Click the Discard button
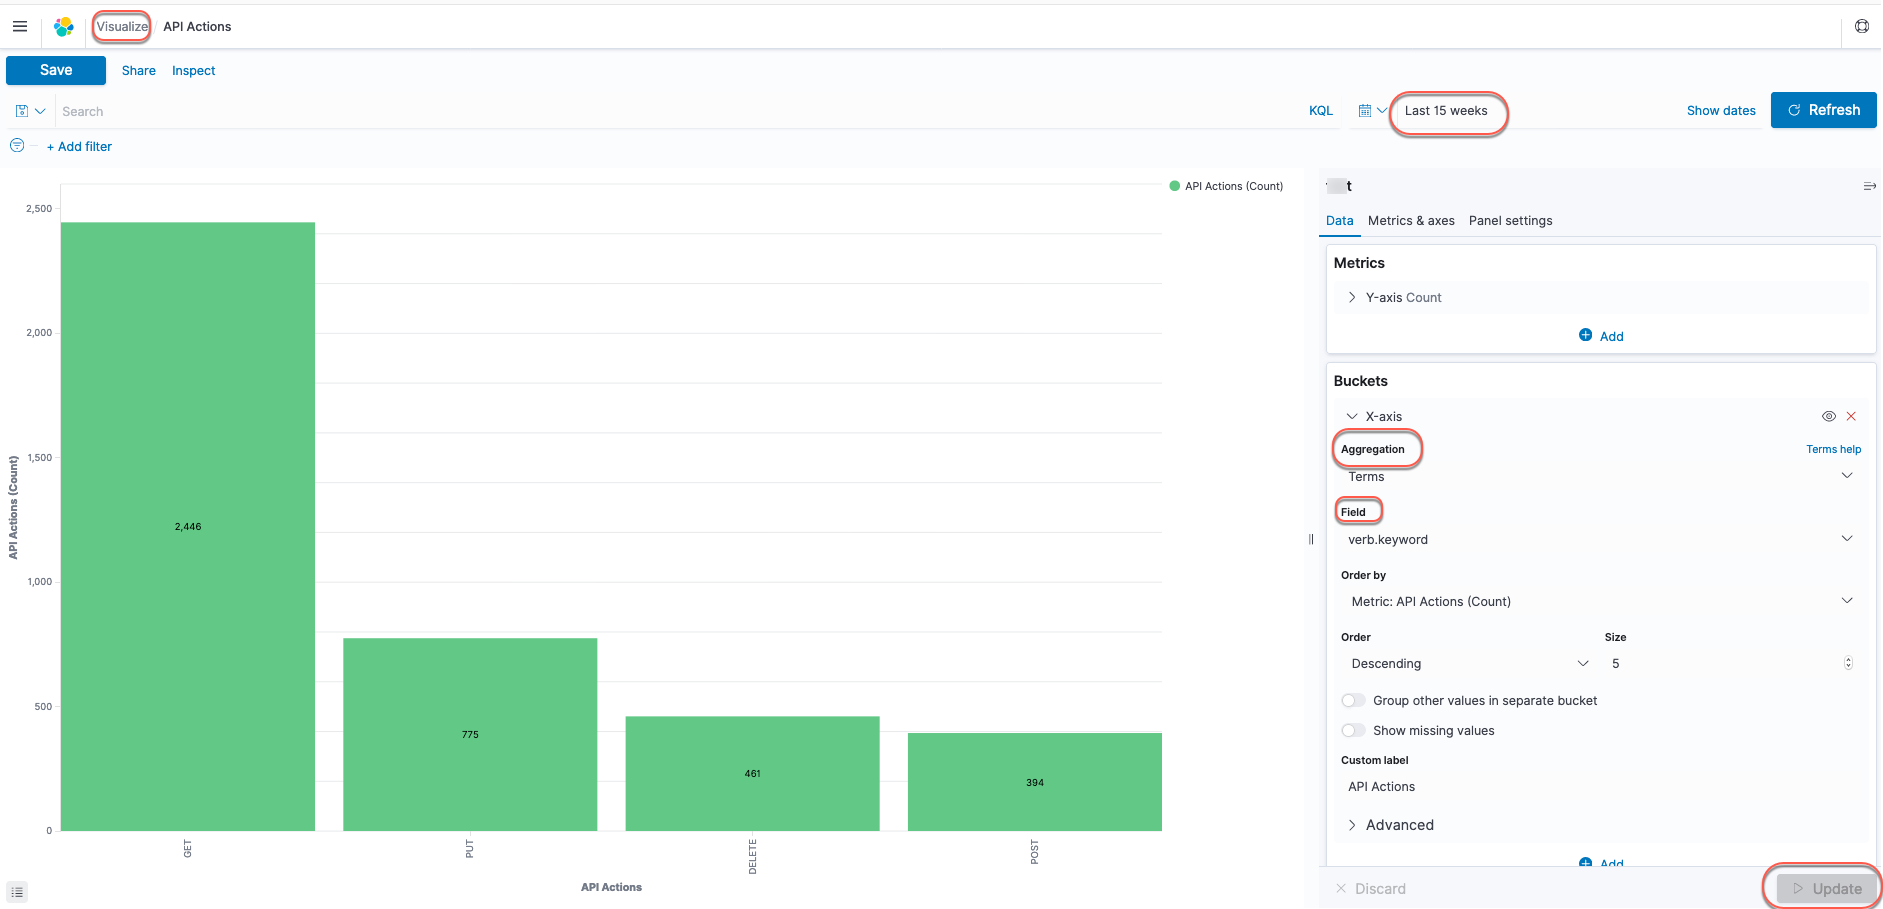The height and width of the screenshot is (909, 1883). 1370,888
